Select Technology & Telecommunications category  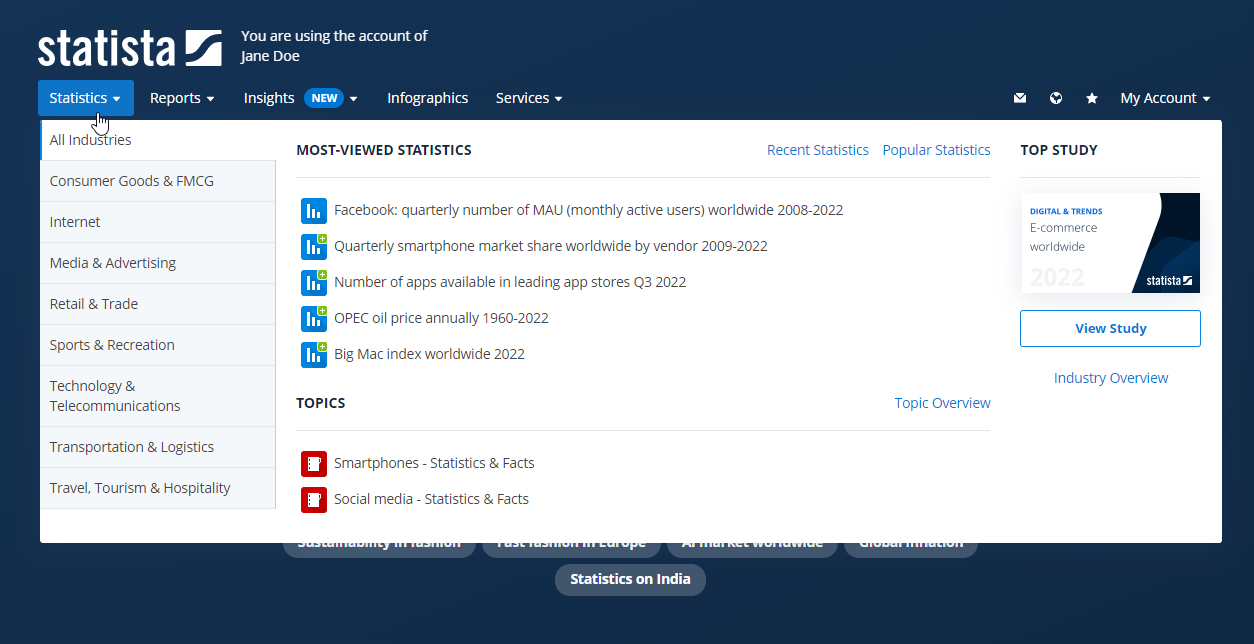158,396
